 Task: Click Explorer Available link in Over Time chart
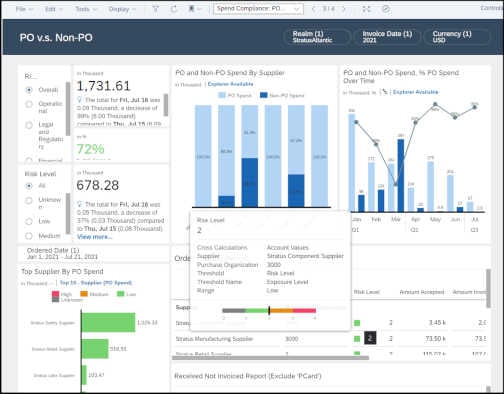coord(415,92)
